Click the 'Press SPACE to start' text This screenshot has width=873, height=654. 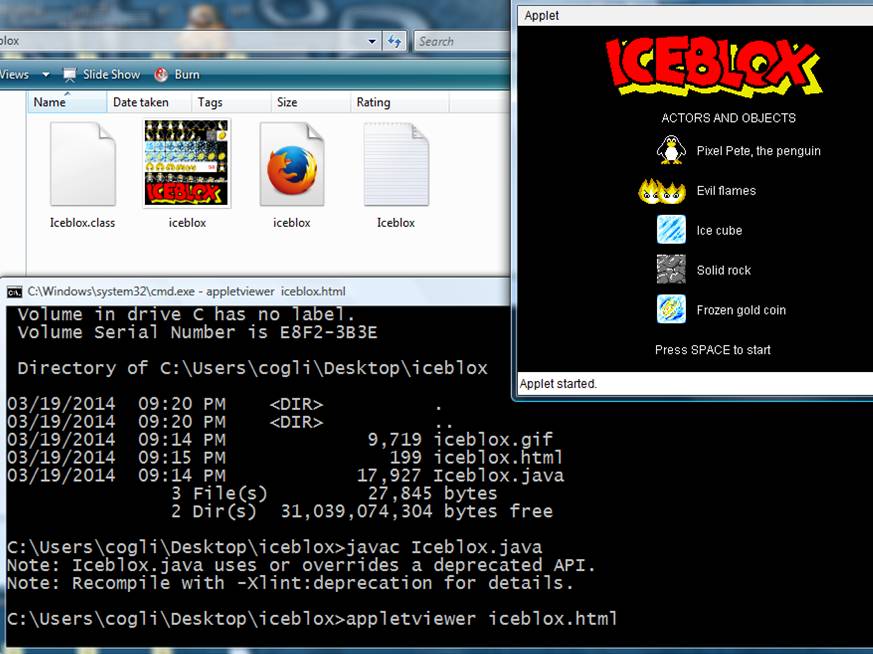pyautogui.click(x=713, y=350)
